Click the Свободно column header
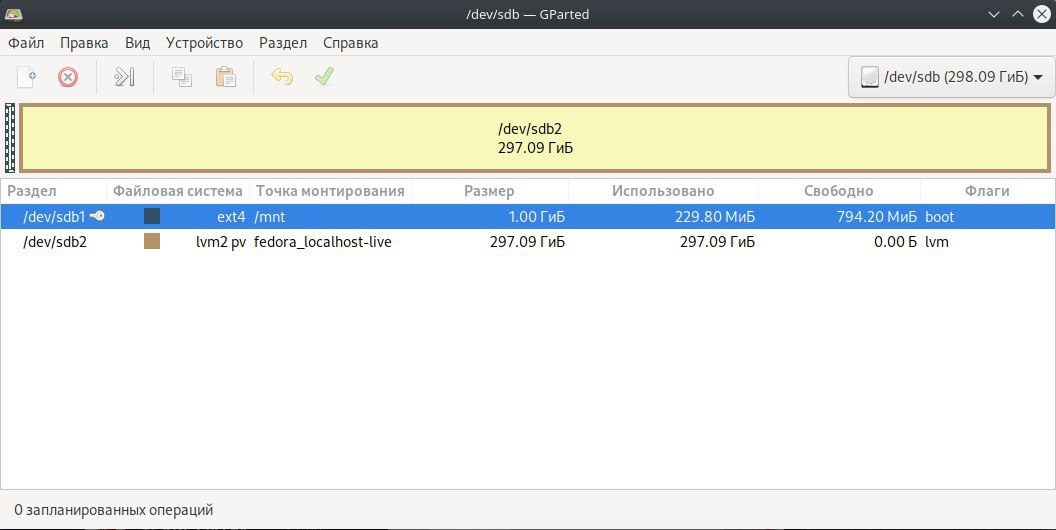This screenshot has height=530, width=1056. pyautogui.click(x=839, y=191)
